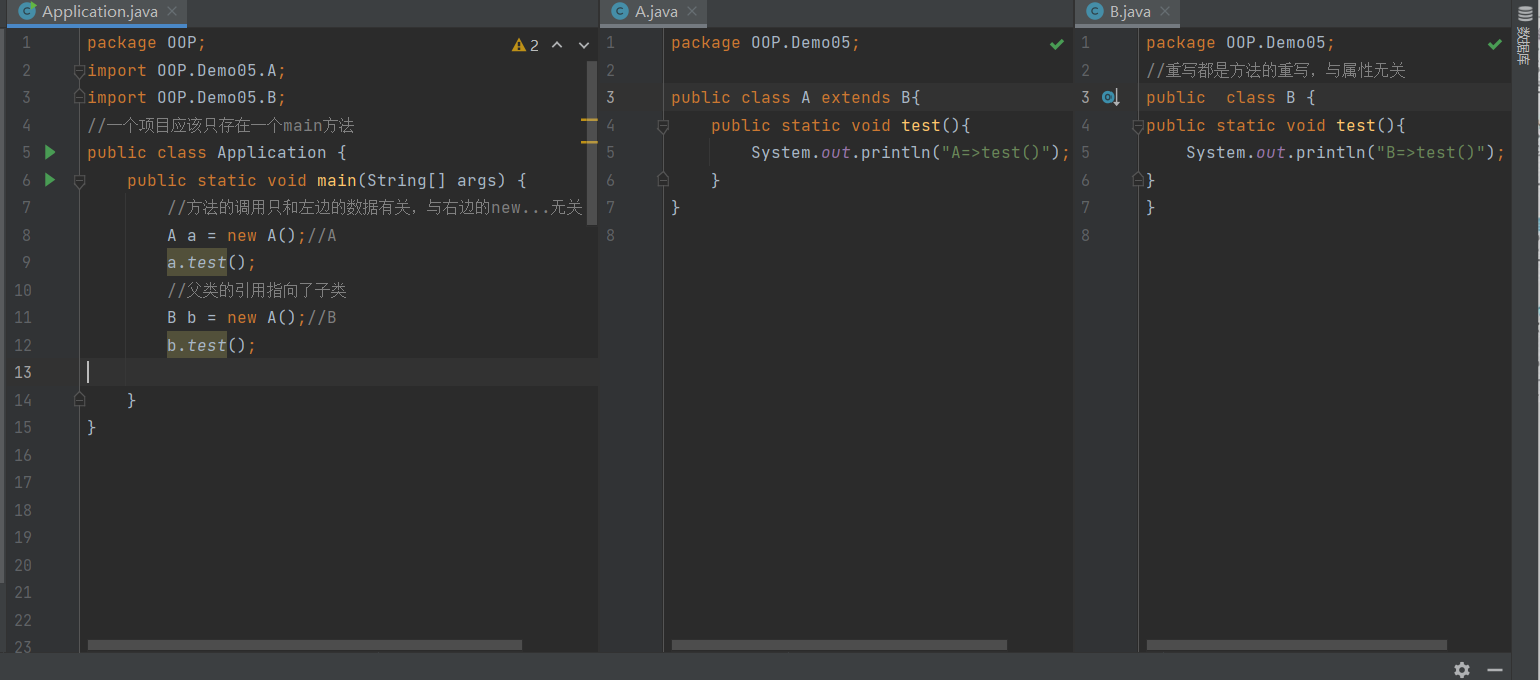Click the 'test' method name in B.java

[1356, 125]
